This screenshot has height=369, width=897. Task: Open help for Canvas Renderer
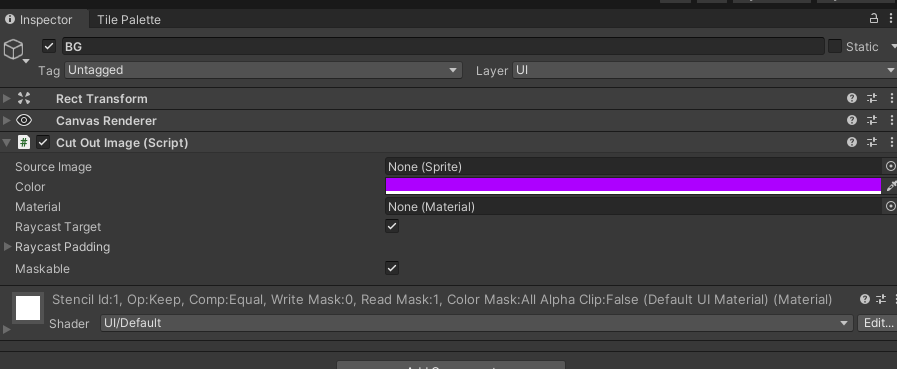click(x=852, y=120)
